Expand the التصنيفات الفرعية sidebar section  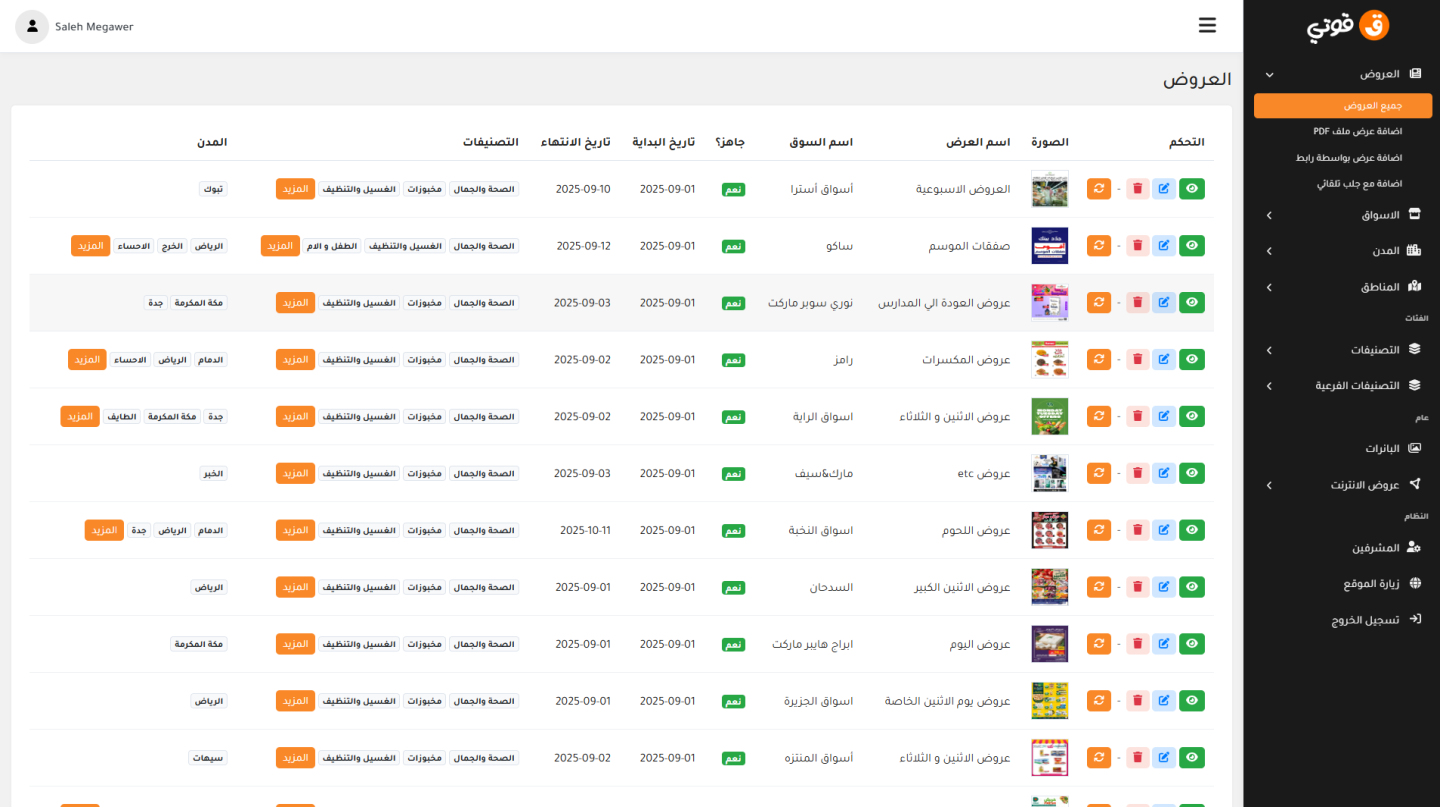tap(1340, 385)
